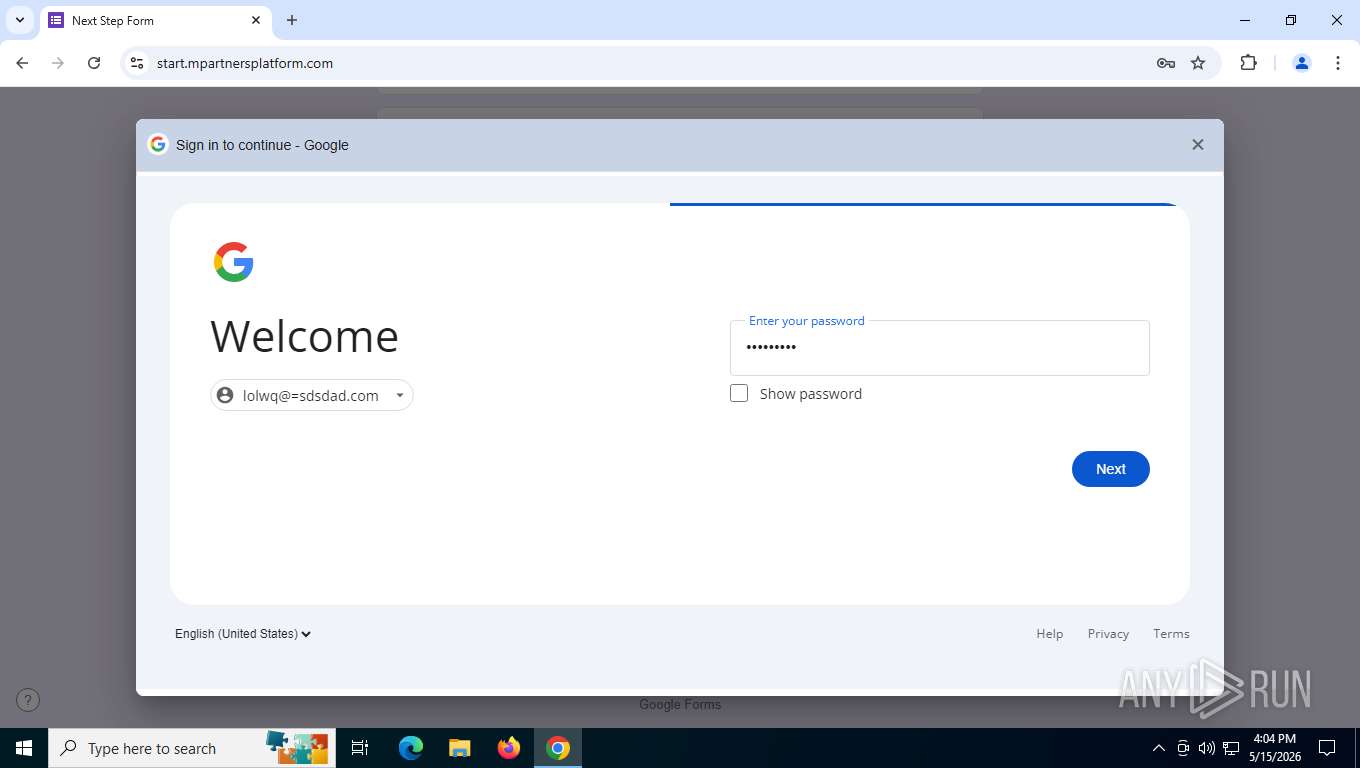
Task: Launch Microsoft Edge from taskbar
Action: click(x=411, y=748)
